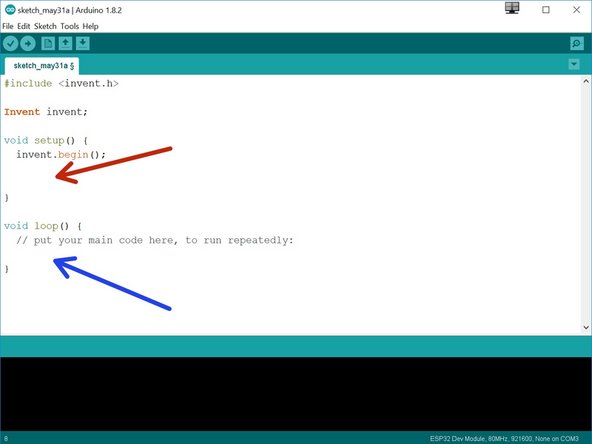Click the 'put your main code here' comment
592x444 pixels.
[x=154, y=240]
